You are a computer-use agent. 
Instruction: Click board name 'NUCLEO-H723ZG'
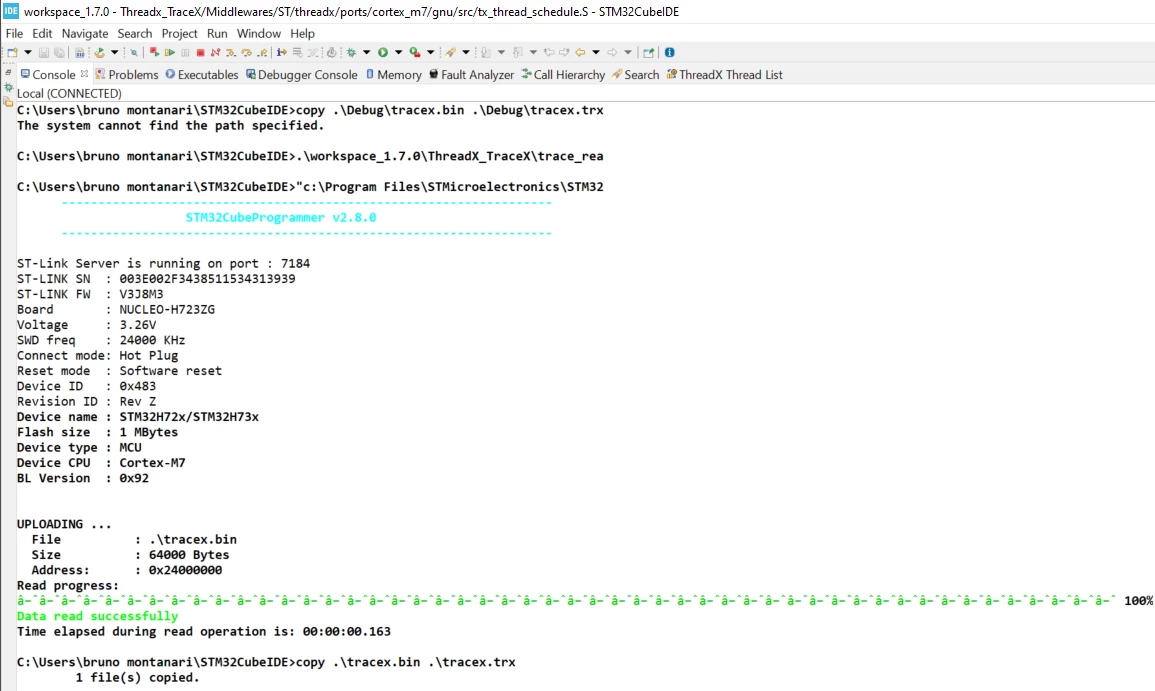167,309
